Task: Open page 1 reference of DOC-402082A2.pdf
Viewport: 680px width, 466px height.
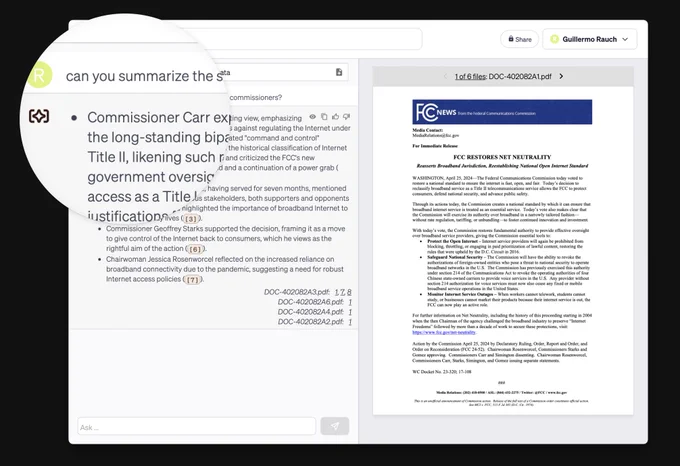Action: pyautogui.click(x=350, y=322)
